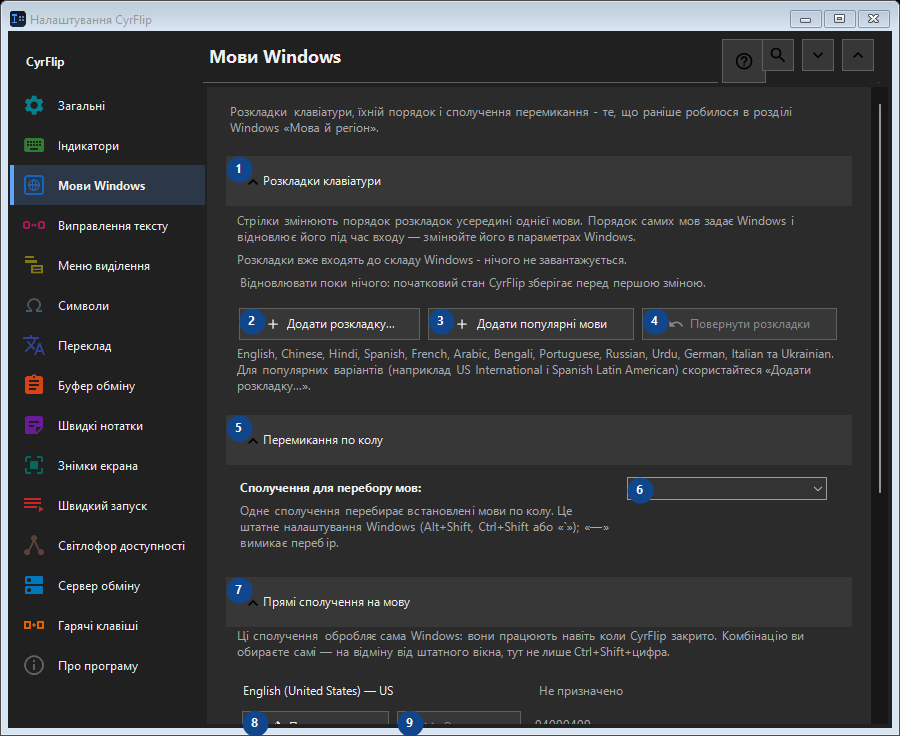Click the CyrFlip title in the sidebar
This screenshot has width=900, height=736.
45,62
